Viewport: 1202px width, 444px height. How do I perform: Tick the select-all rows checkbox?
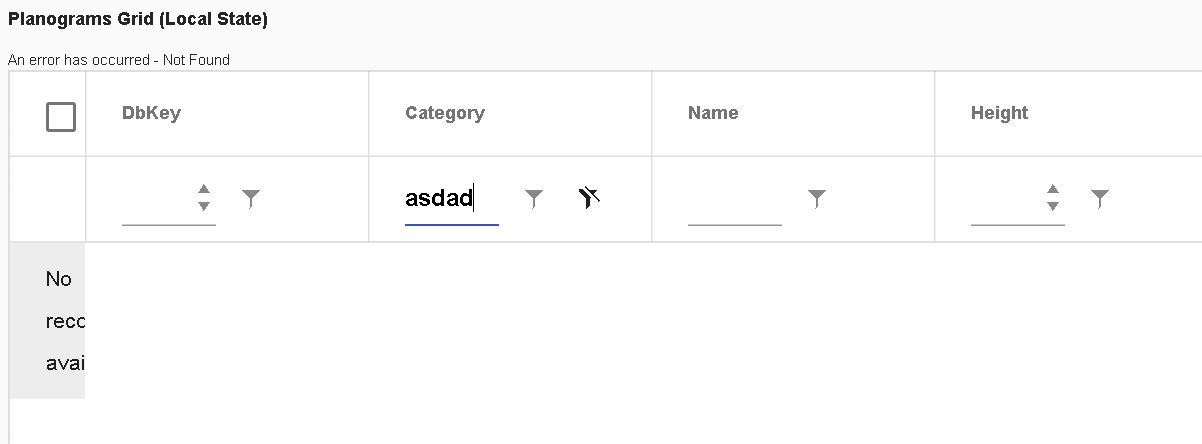click(x=61, y=117)
